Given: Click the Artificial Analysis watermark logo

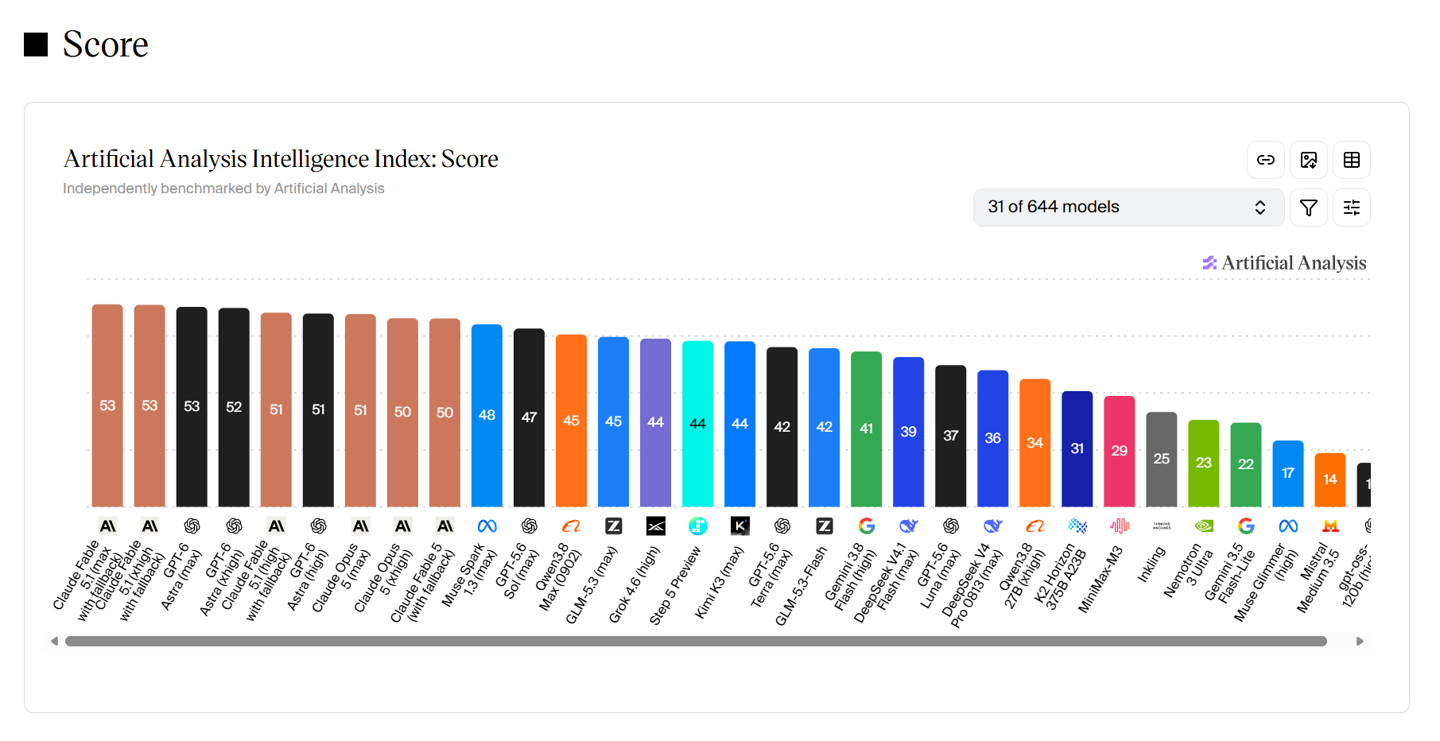Looking at the screenshot, I should pyautogui.click(x=1284, y=263).
